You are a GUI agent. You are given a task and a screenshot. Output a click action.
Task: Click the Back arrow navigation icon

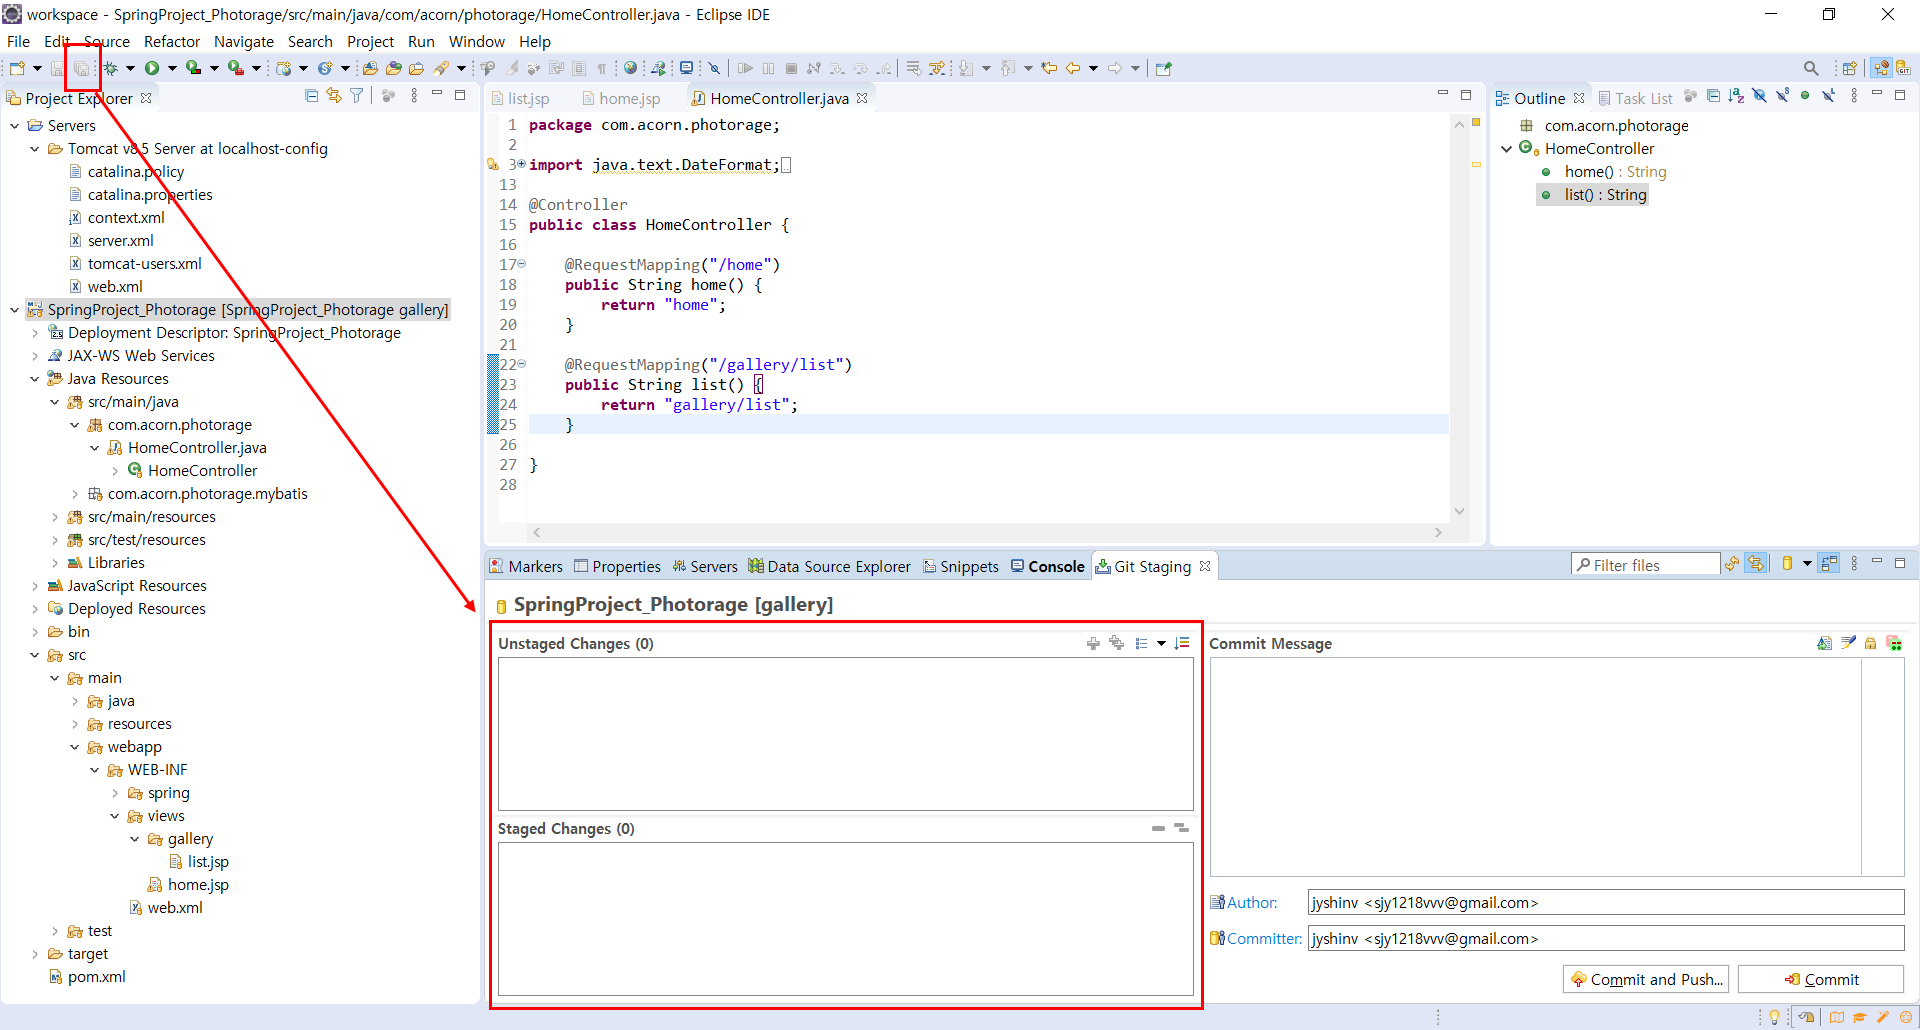click(1073, 68)
